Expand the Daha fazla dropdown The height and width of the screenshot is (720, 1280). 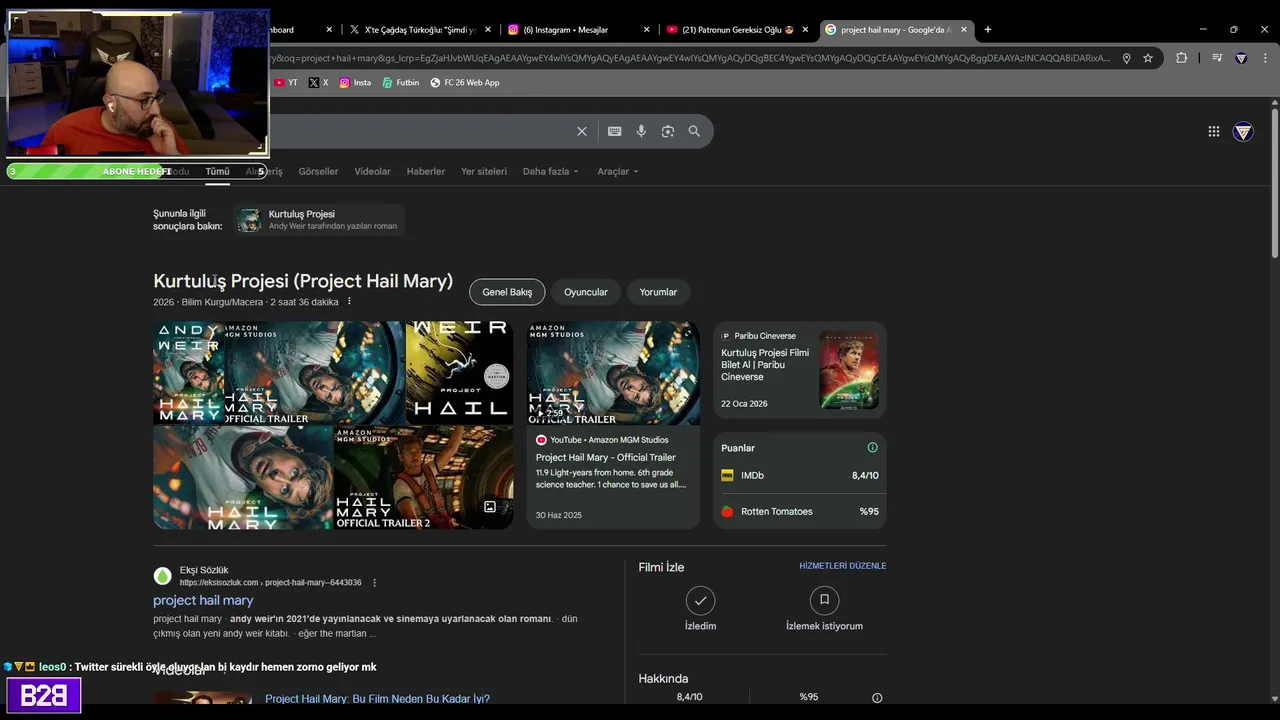[x=550, y=171]
